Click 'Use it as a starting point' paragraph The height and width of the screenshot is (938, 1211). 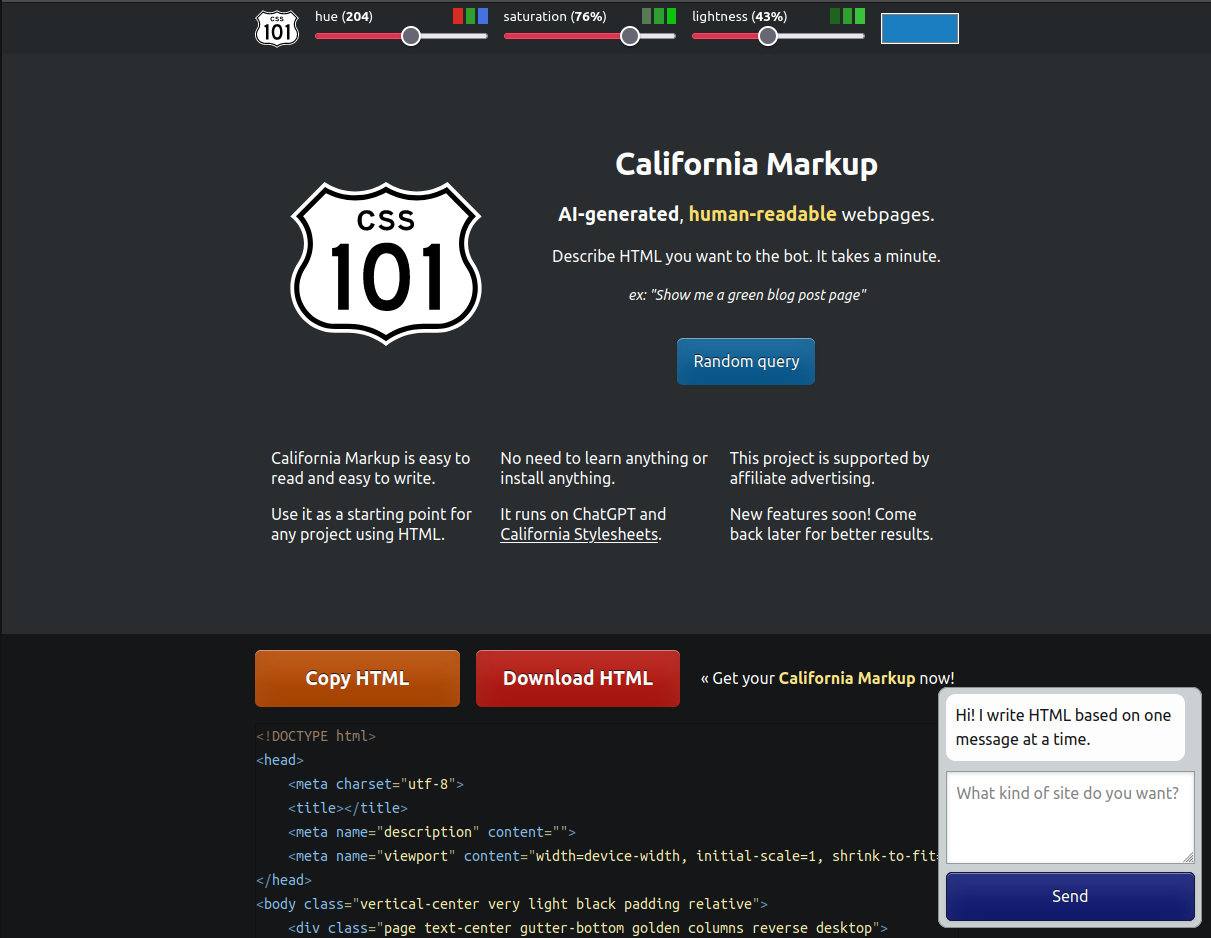click(x=371, y=524)
